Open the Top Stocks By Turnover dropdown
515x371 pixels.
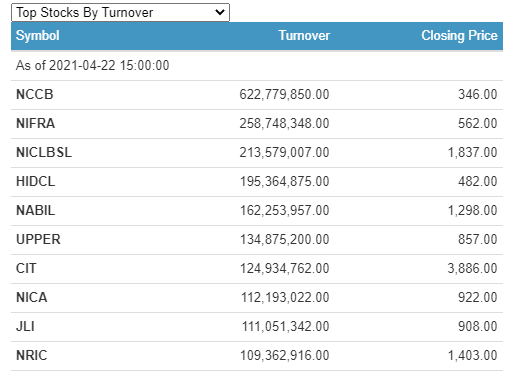(120, 13)
